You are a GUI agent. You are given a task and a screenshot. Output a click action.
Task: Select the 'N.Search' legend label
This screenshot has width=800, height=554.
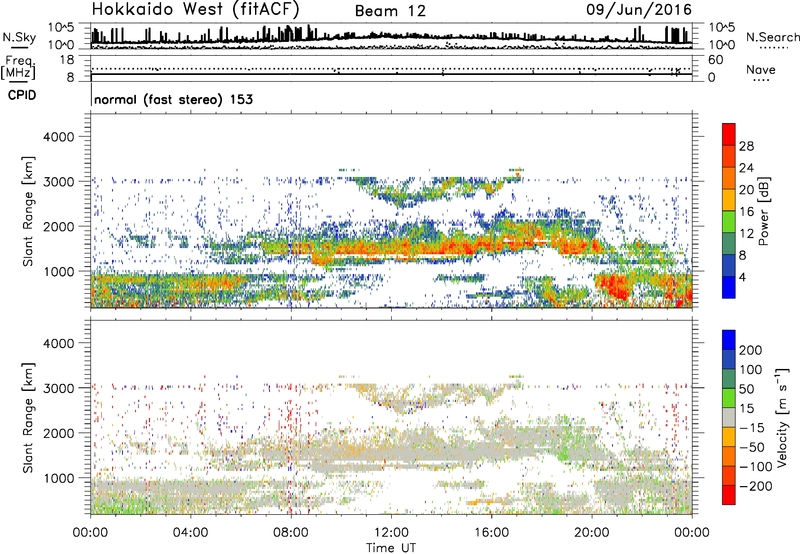(x=772, y=37)
